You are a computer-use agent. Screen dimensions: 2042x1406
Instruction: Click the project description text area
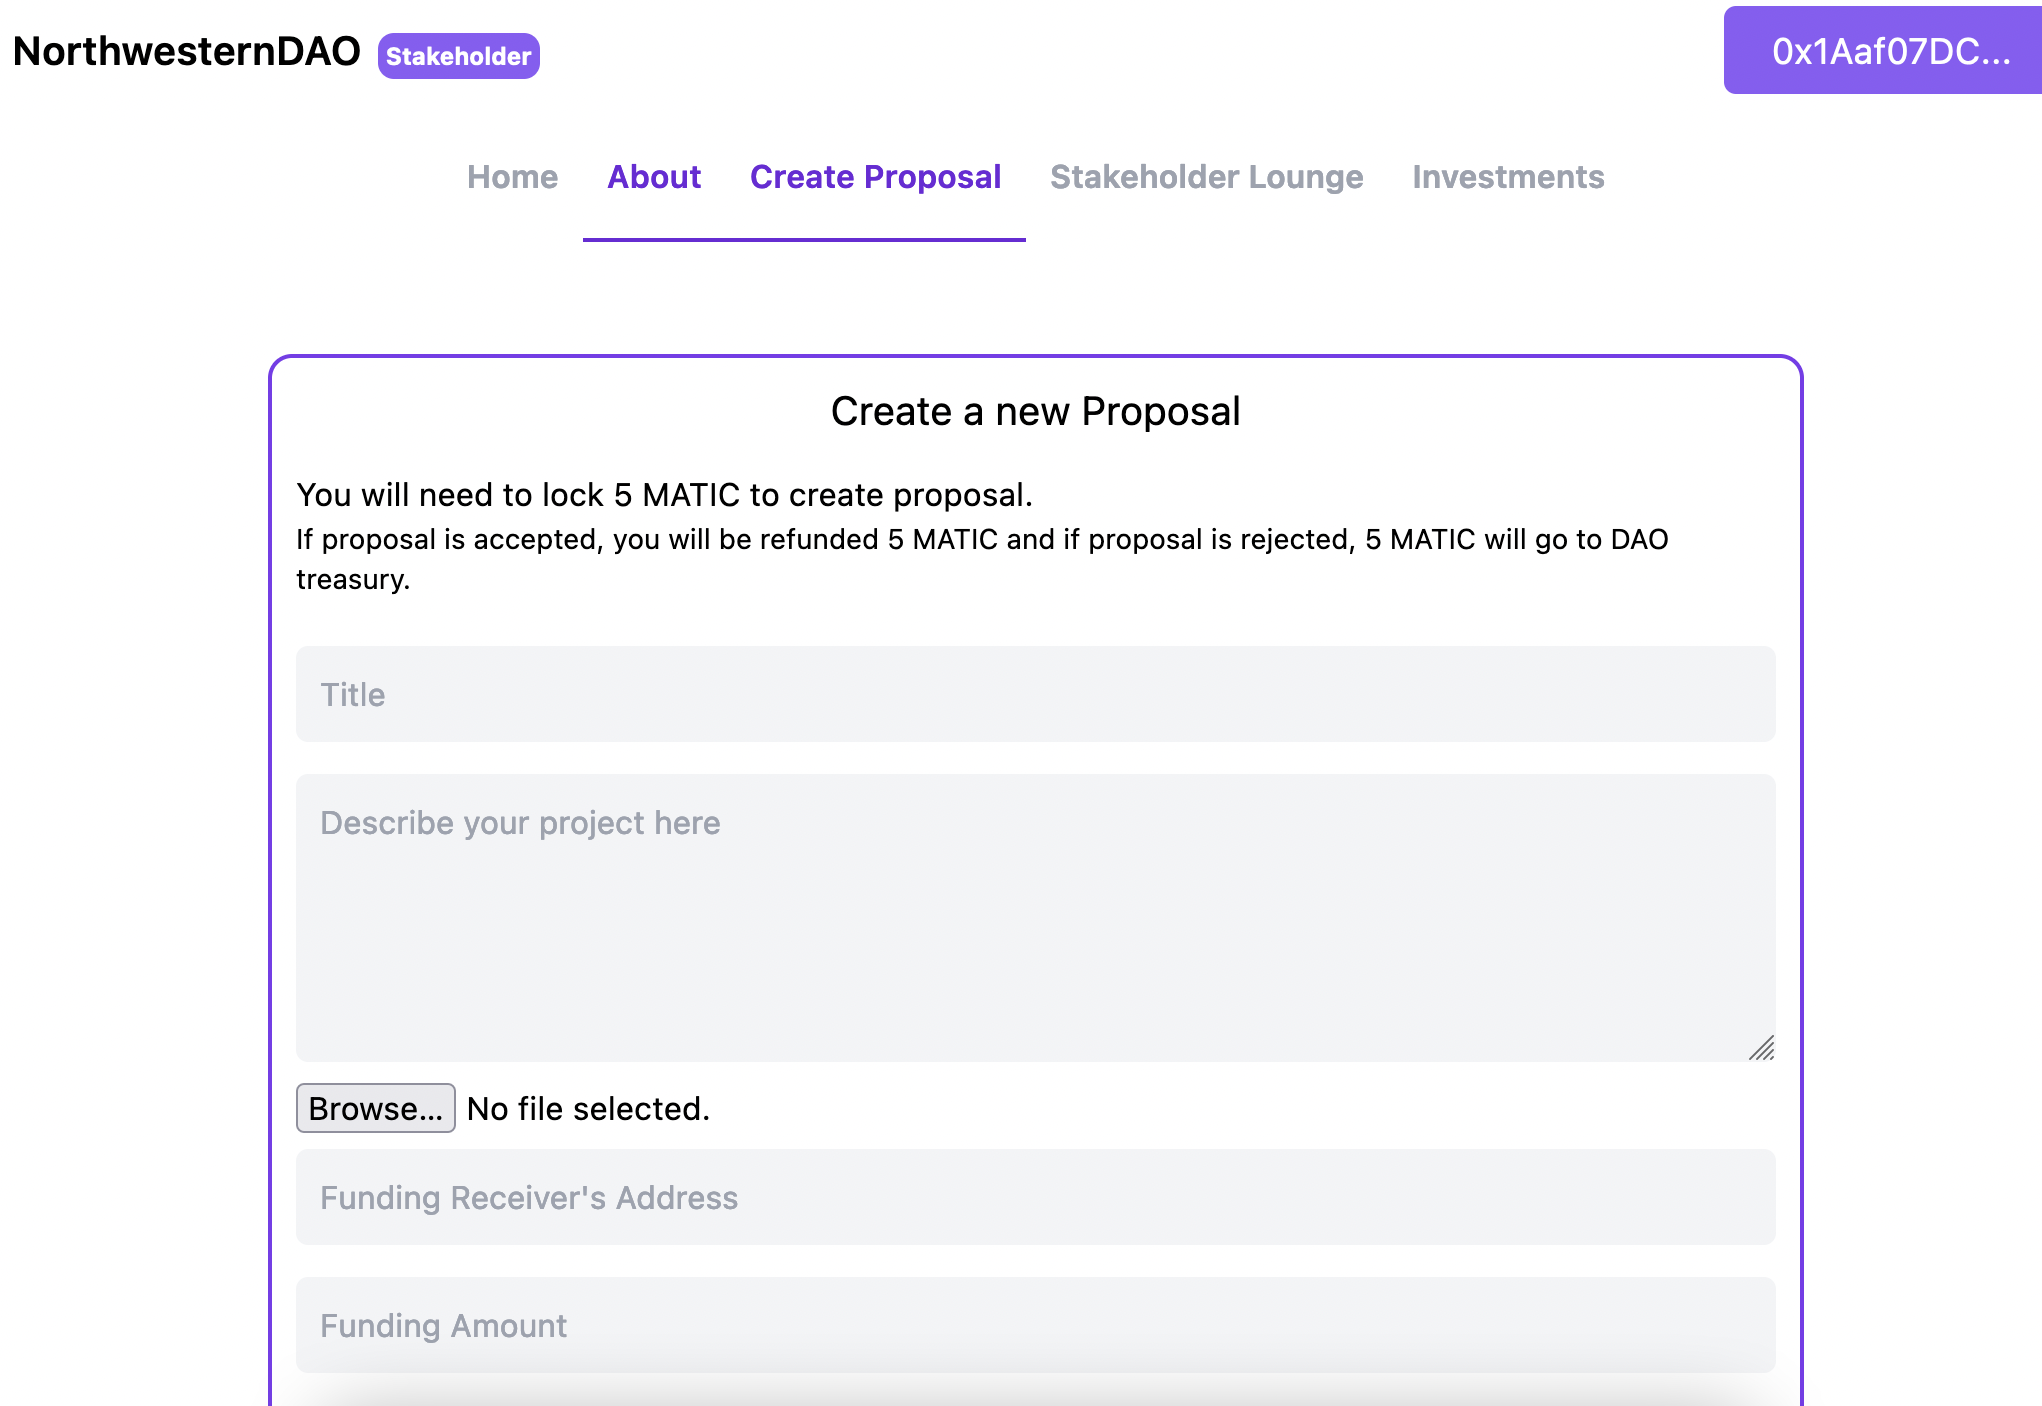click(x=1035, y=917)
